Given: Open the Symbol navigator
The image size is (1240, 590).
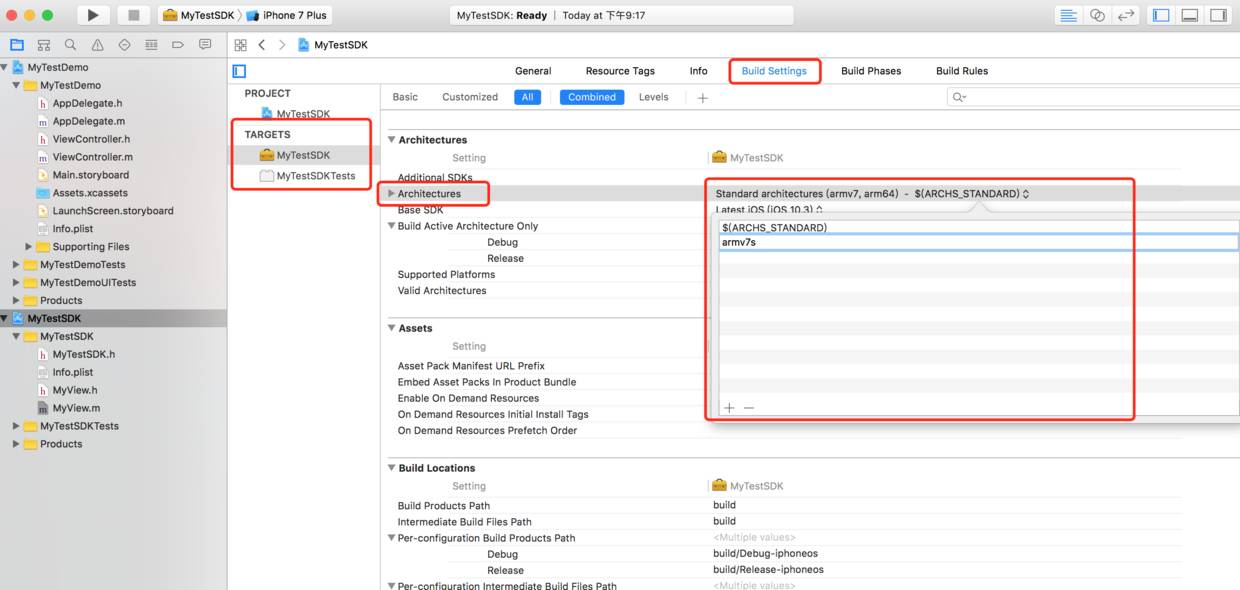Looking at the screenshot, I should click(x=44, y=45).
